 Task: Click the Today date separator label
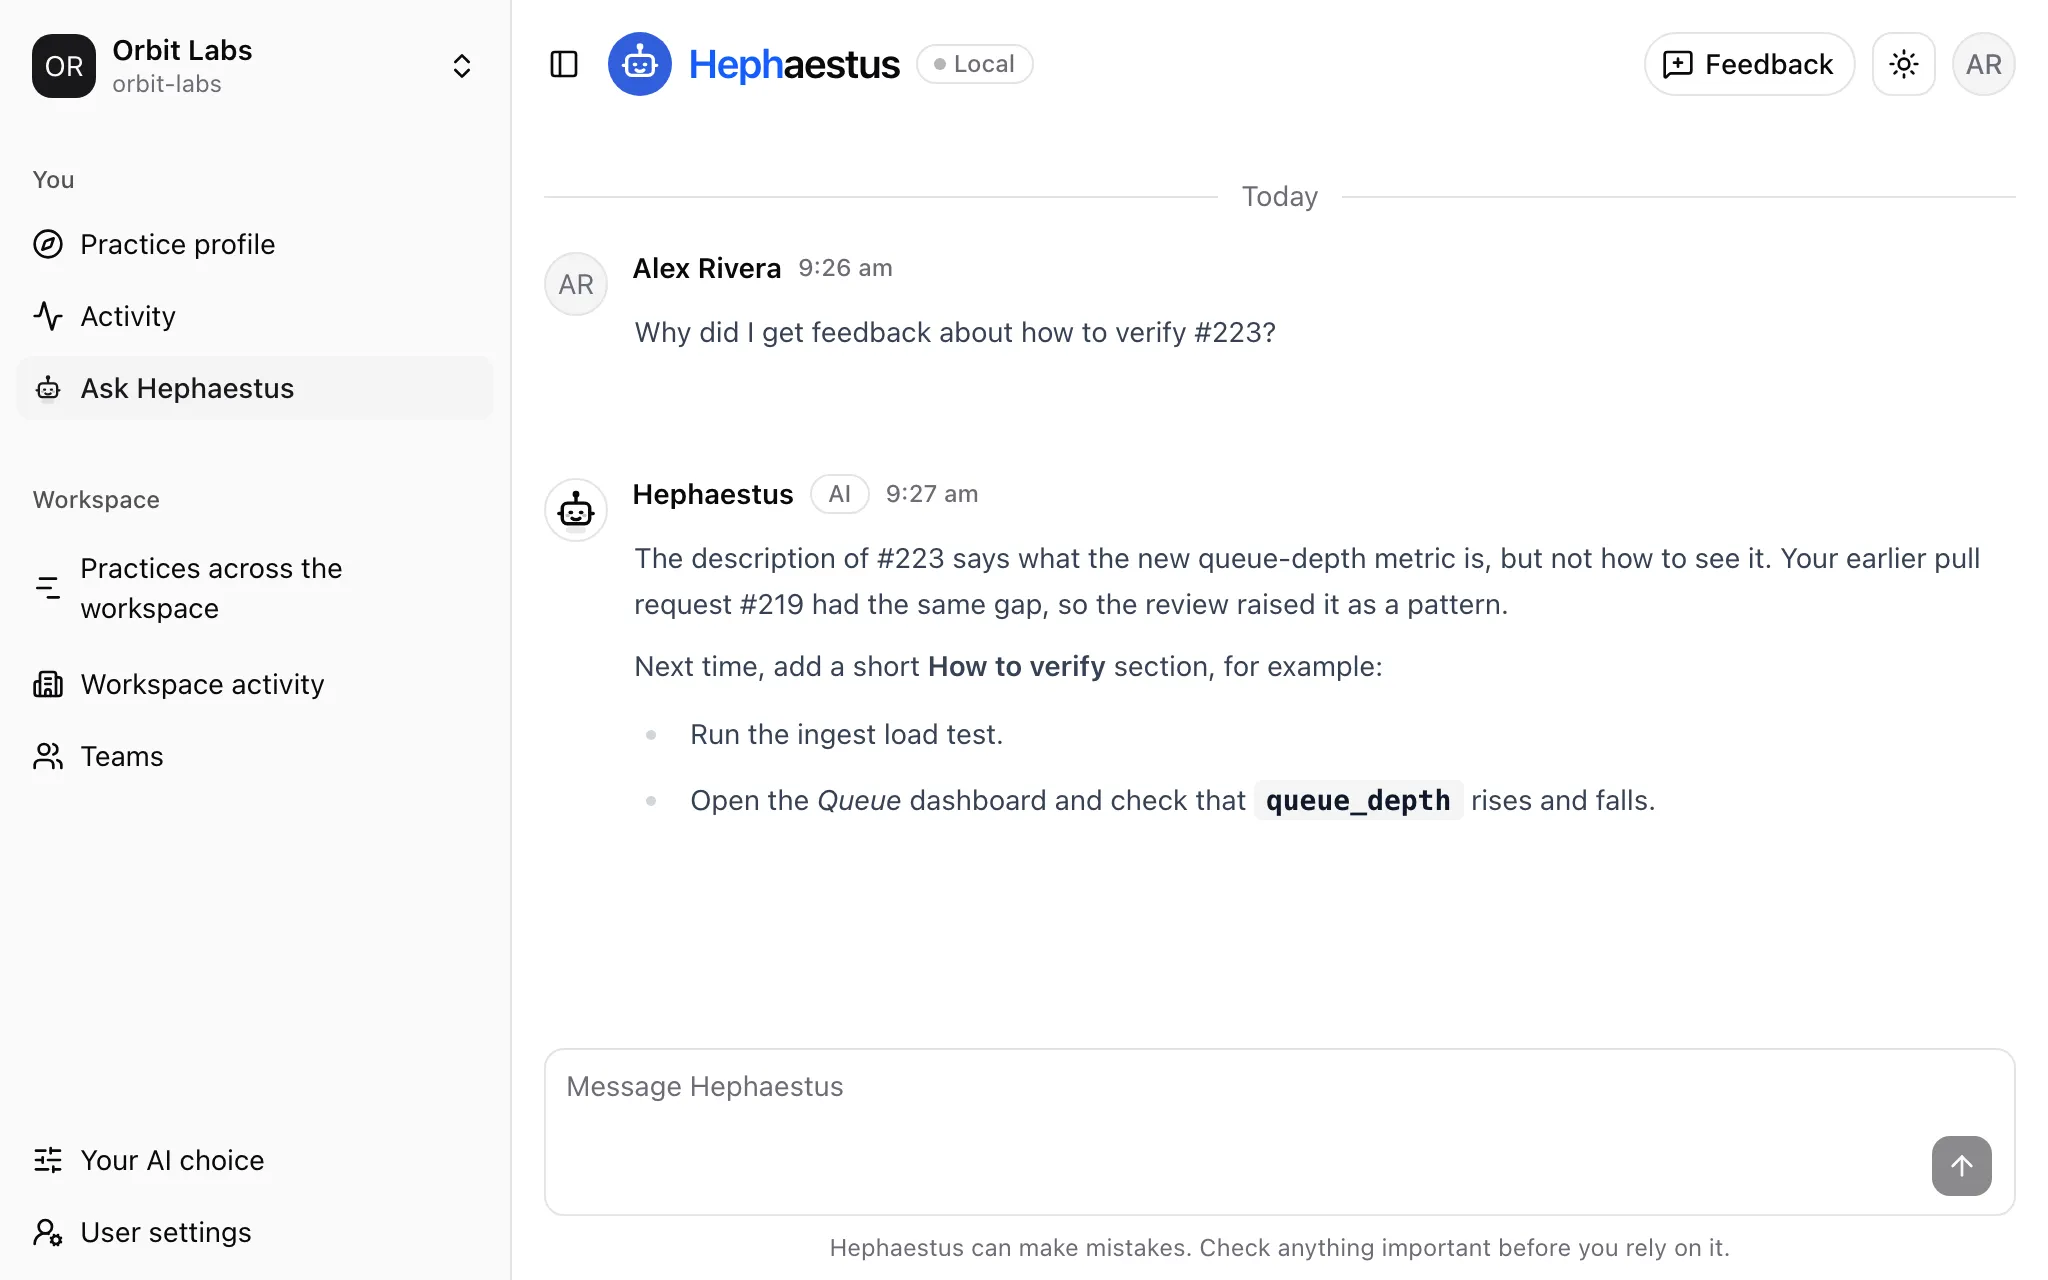[1280, 196]
